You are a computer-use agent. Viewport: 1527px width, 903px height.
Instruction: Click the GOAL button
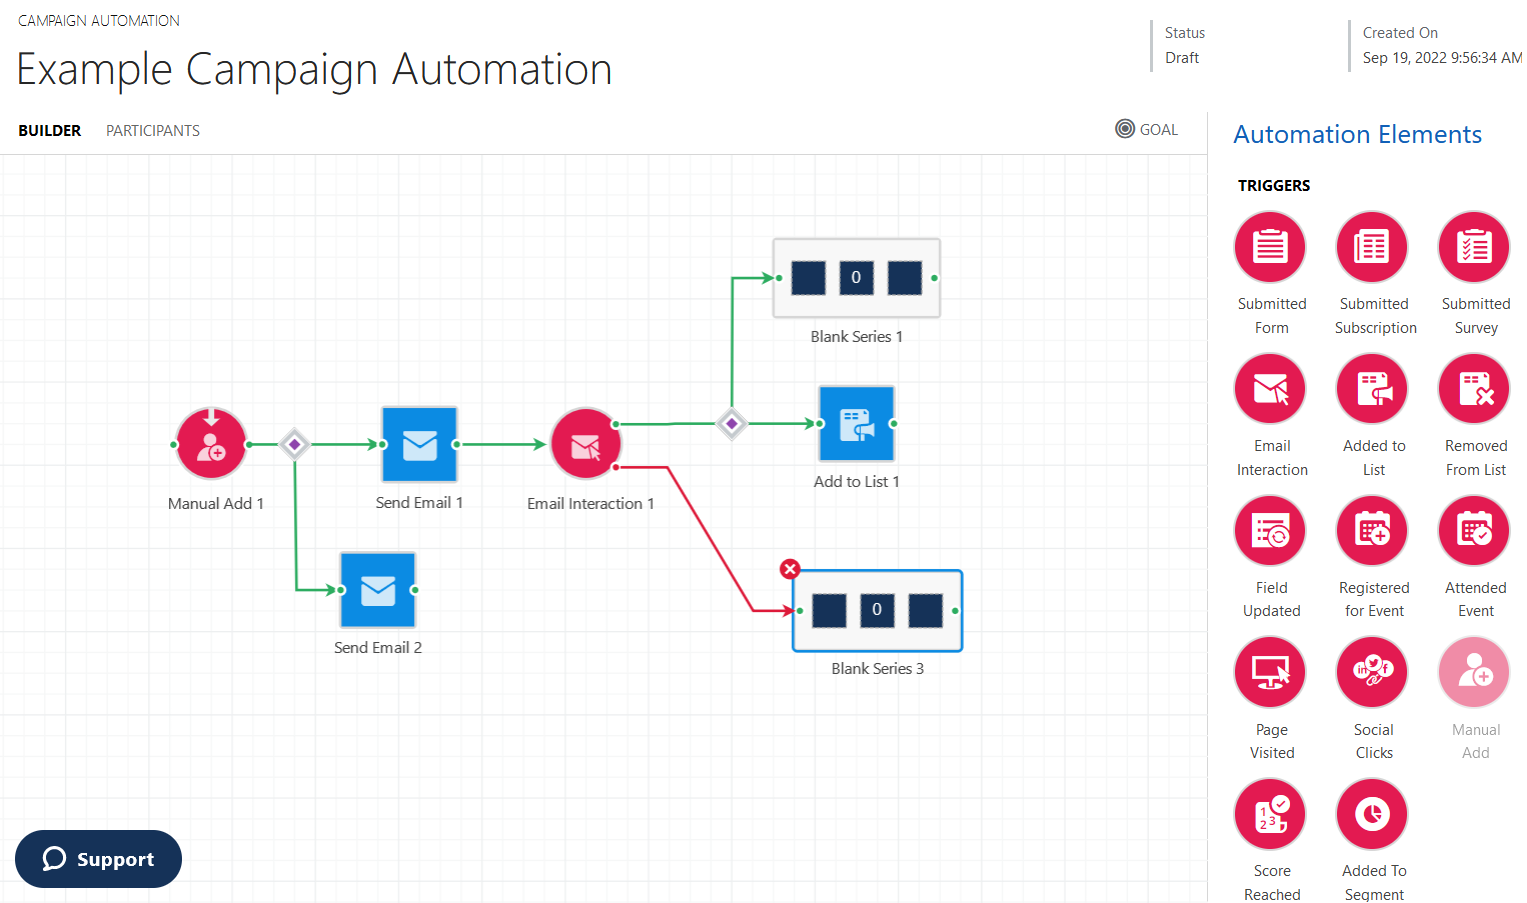1147,129
